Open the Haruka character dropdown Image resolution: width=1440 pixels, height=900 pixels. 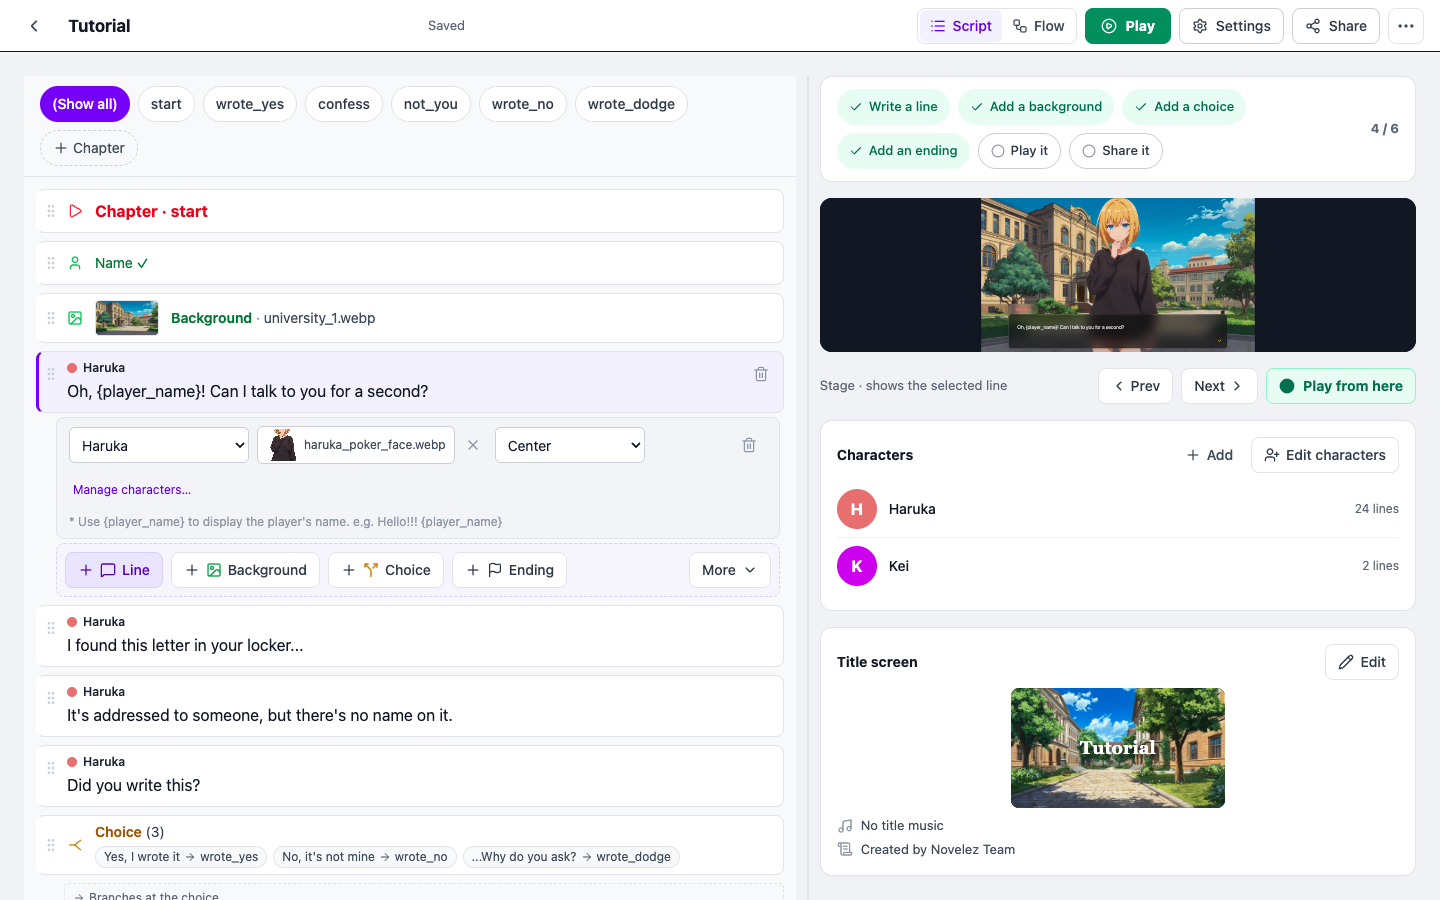(x=159, y=445)
